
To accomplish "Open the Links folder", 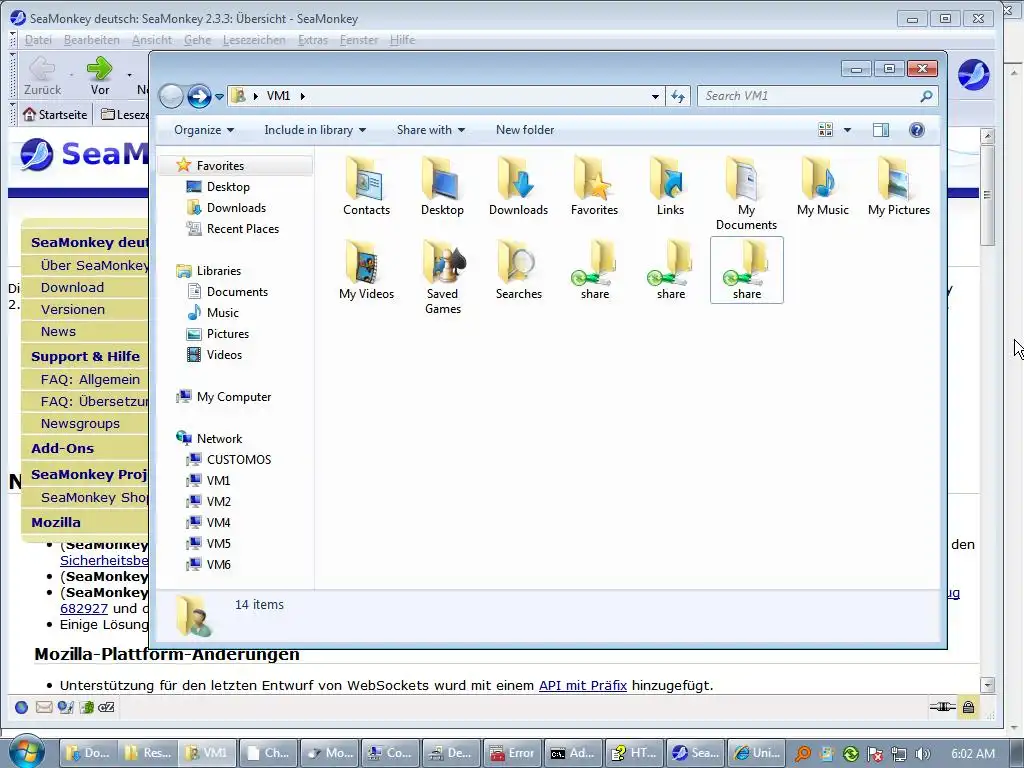I will coord(670,186).
